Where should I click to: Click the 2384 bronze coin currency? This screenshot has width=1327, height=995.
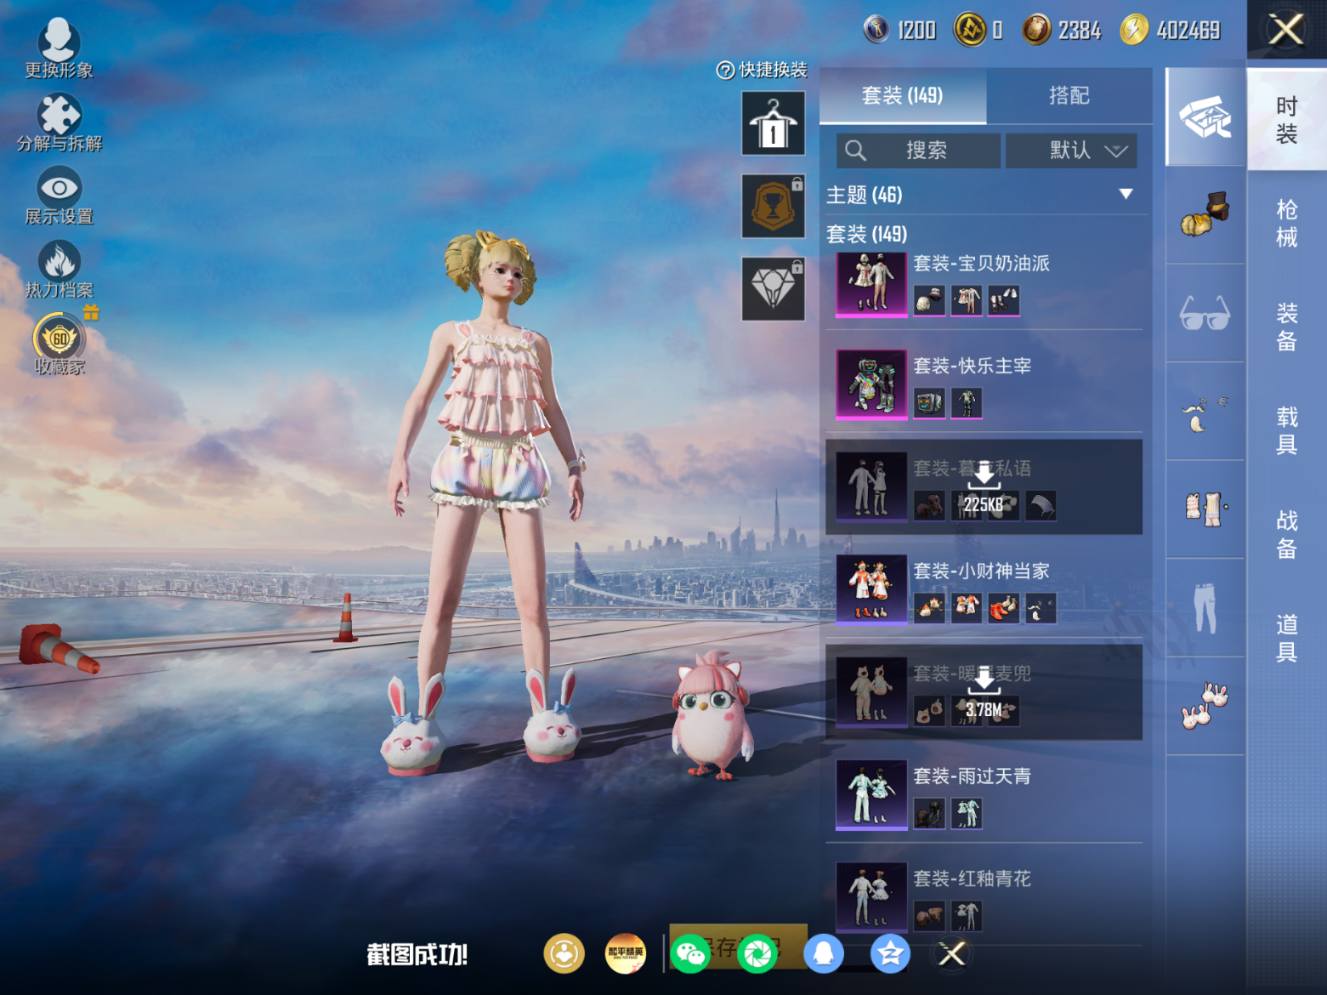pos(1062,30)
